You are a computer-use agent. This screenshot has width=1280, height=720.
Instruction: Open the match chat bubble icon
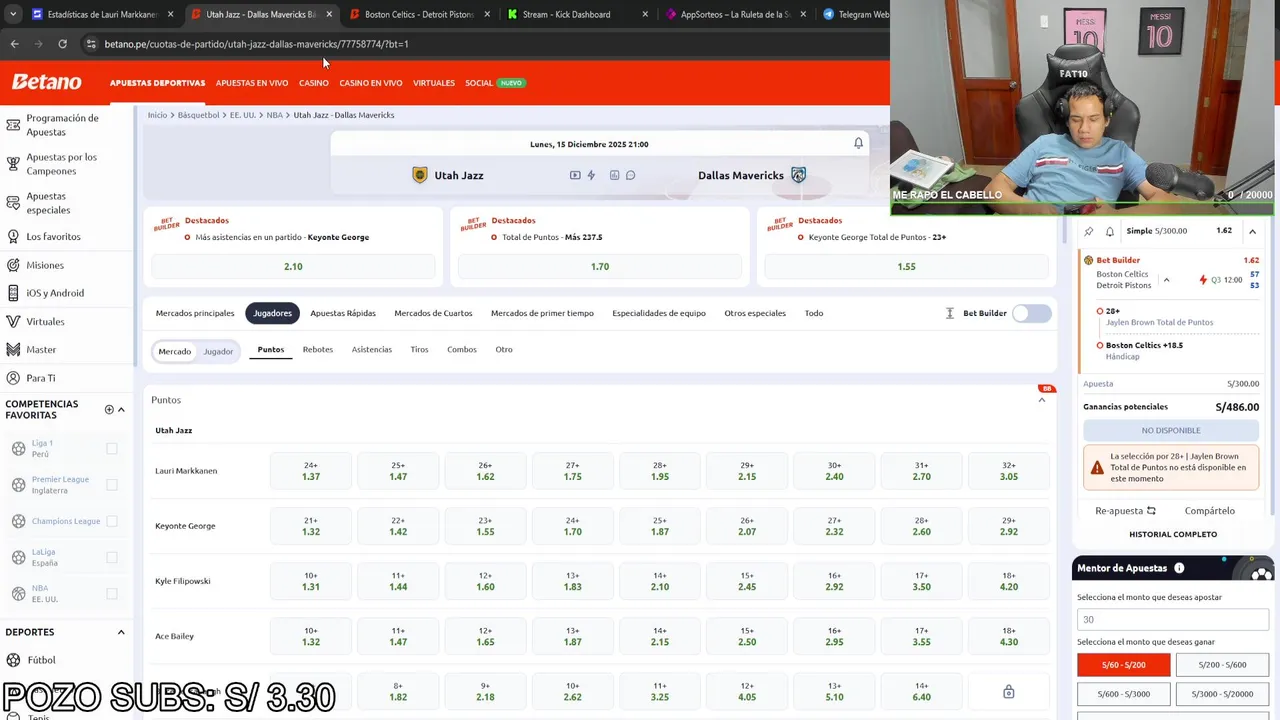[630, 175]
